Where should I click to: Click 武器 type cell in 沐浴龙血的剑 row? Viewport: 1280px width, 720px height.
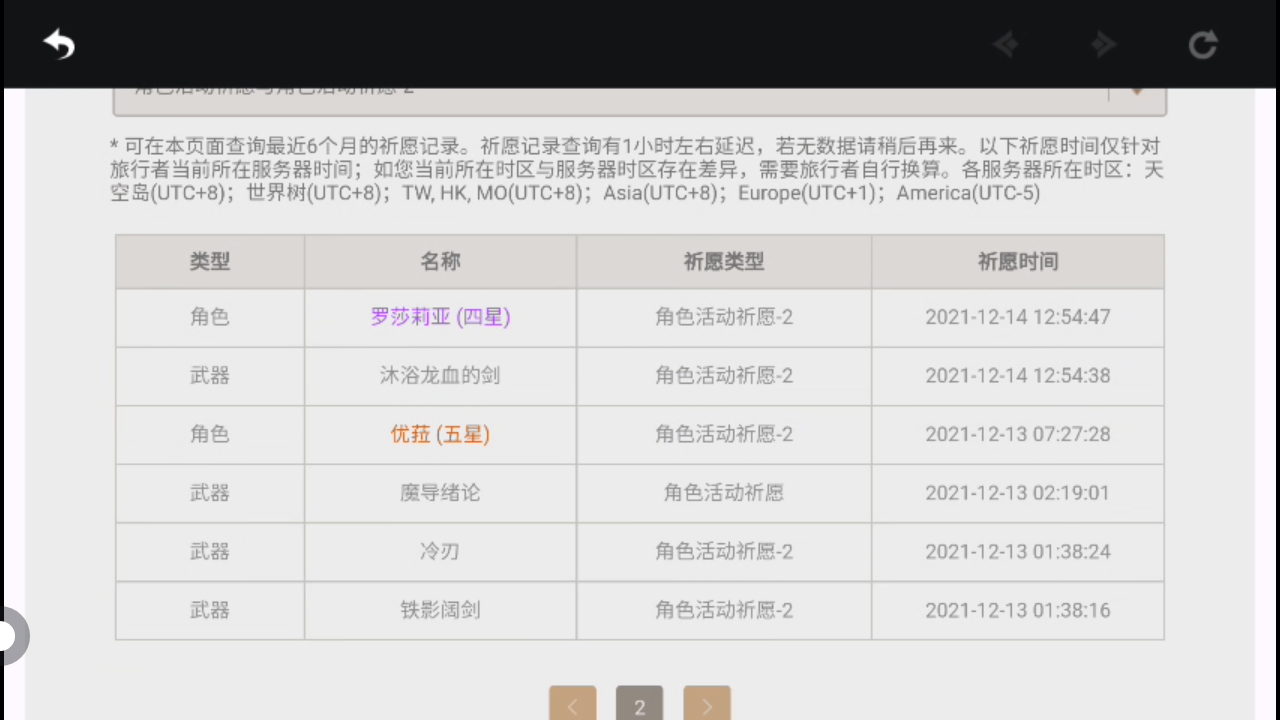click(x=210, y=376)
